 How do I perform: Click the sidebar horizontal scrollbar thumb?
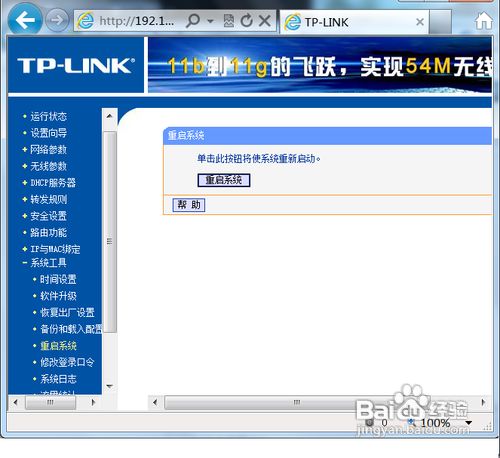[50, 402]
